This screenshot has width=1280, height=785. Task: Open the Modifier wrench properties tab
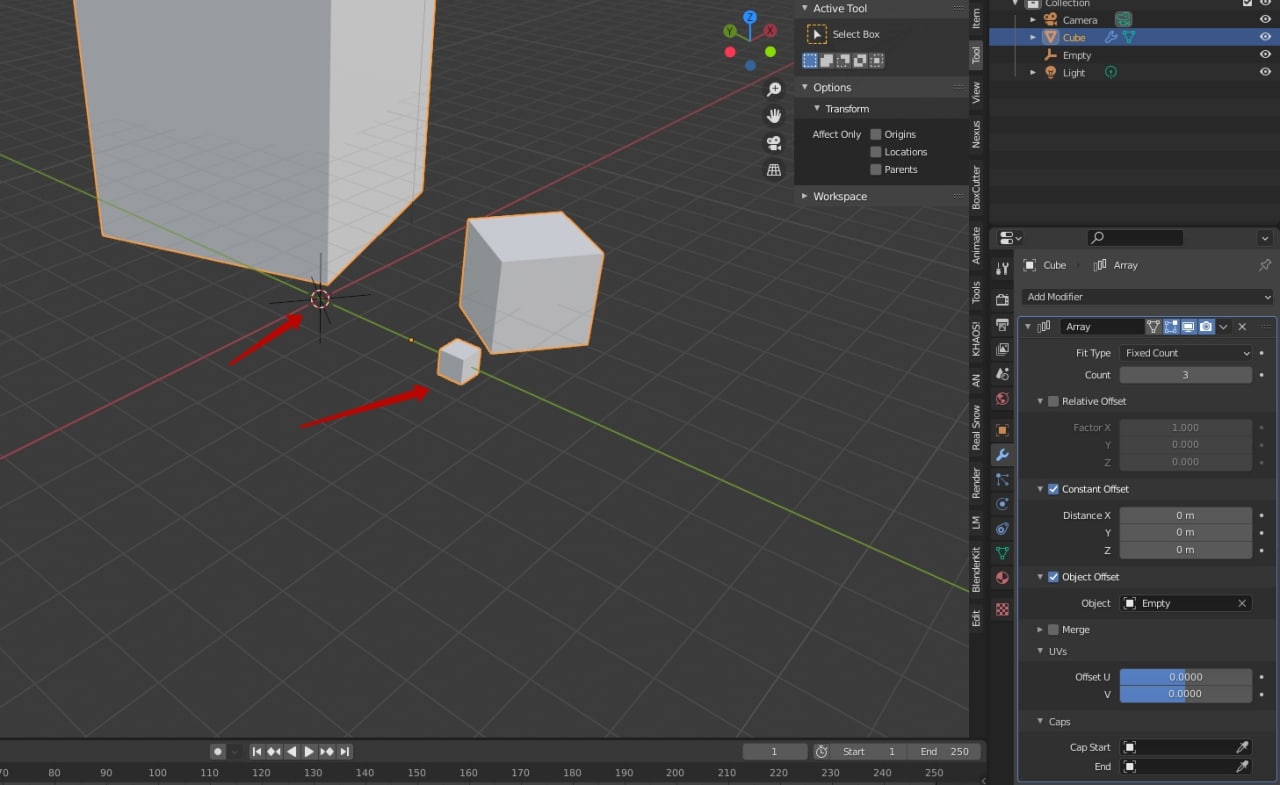1002,455
